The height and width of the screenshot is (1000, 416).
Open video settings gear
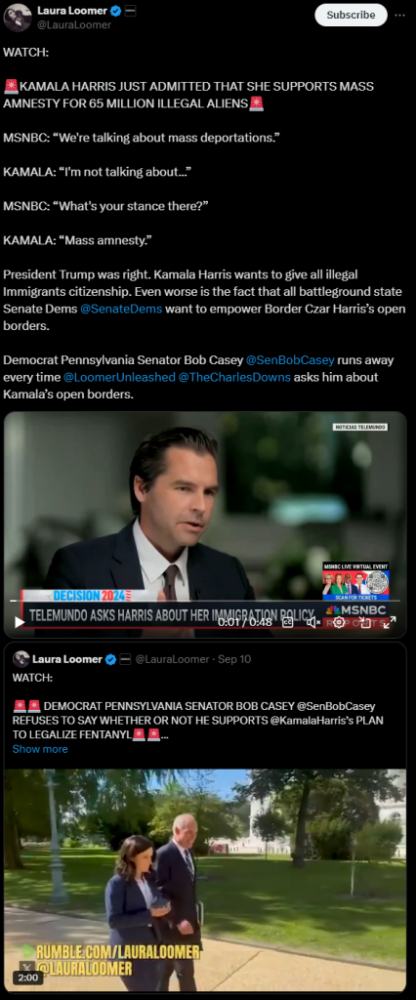339,622
